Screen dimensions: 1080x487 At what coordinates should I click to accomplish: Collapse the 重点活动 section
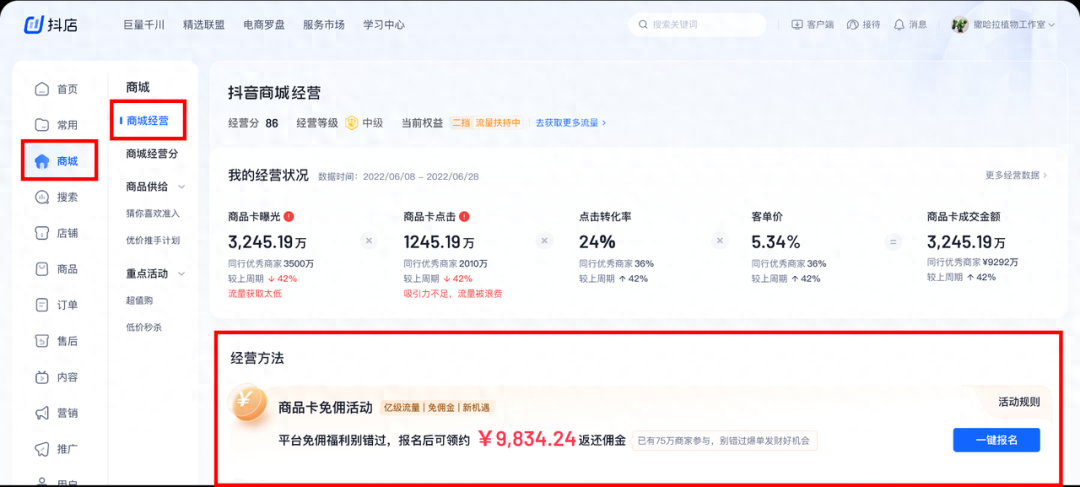coord(182,273)
